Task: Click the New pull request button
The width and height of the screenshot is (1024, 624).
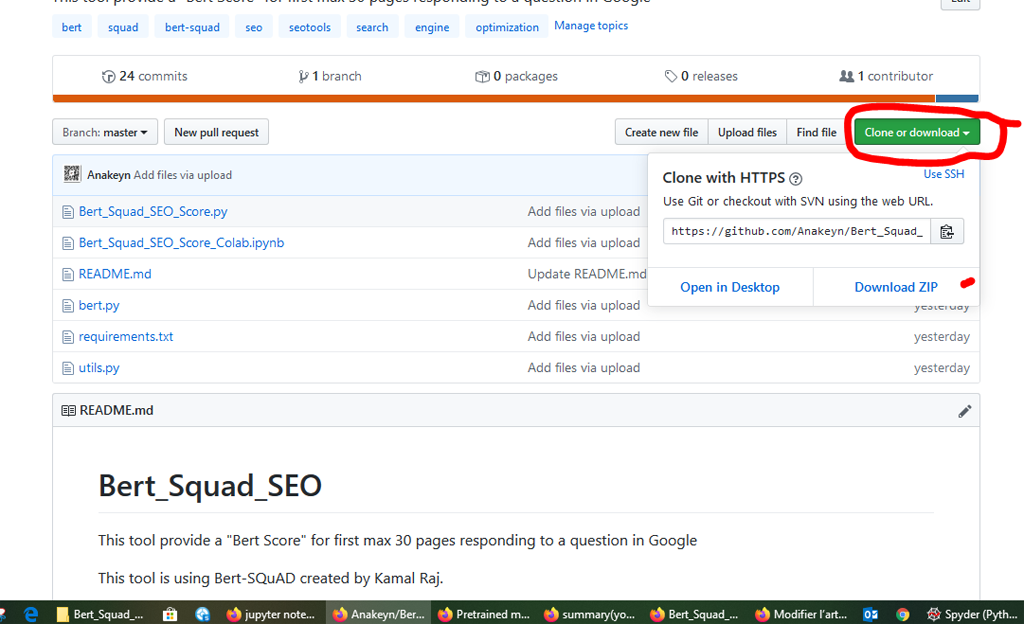Action: tap(216, 133)
